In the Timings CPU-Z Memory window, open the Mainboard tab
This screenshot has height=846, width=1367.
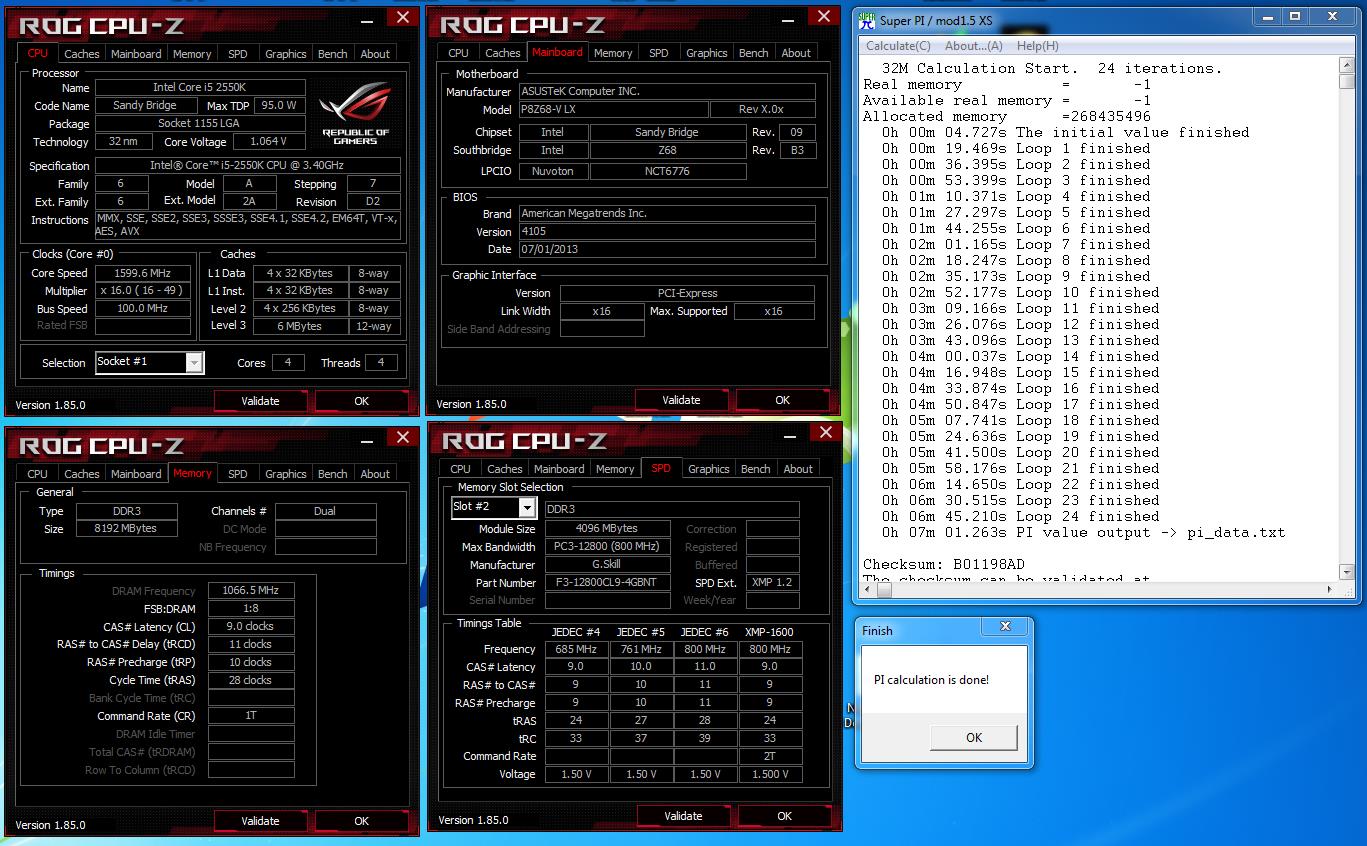click(x=136, y=474)
